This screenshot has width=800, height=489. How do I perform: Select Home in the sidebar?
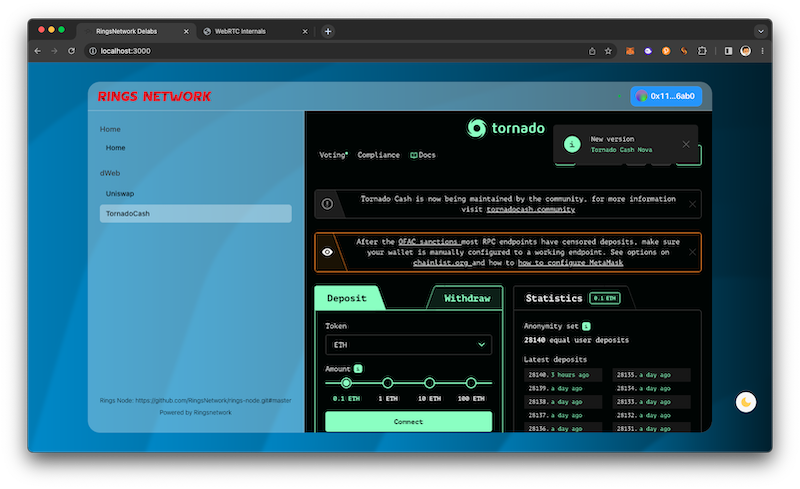[x=115, y=148]
